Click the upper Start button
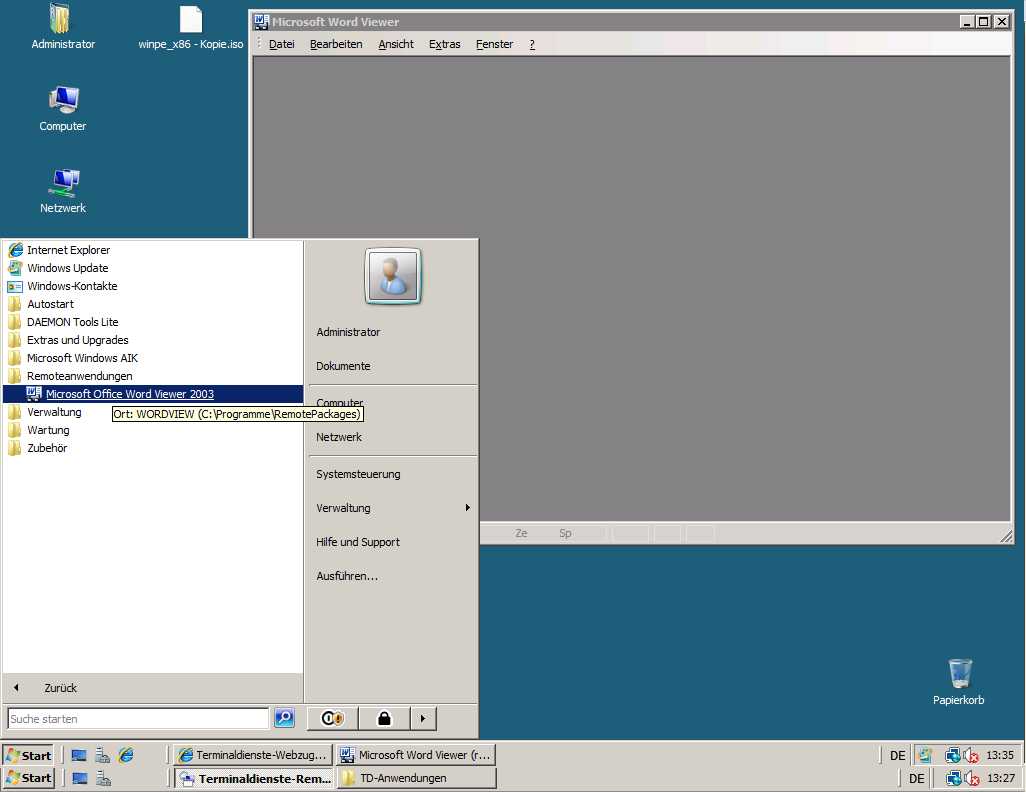Viewport: 1026px width, 792px height. (28, 755)
